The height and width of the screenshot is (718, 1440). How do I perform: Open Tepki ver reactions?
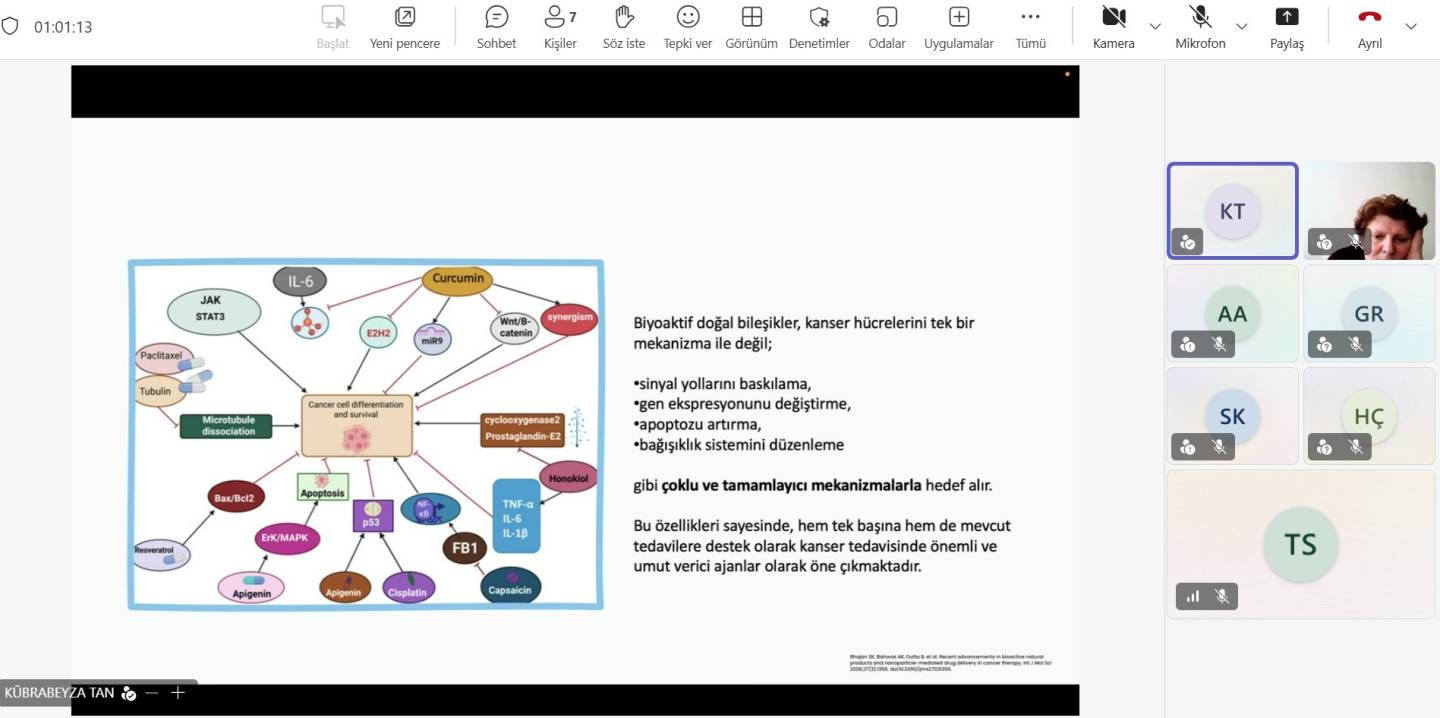688,28
